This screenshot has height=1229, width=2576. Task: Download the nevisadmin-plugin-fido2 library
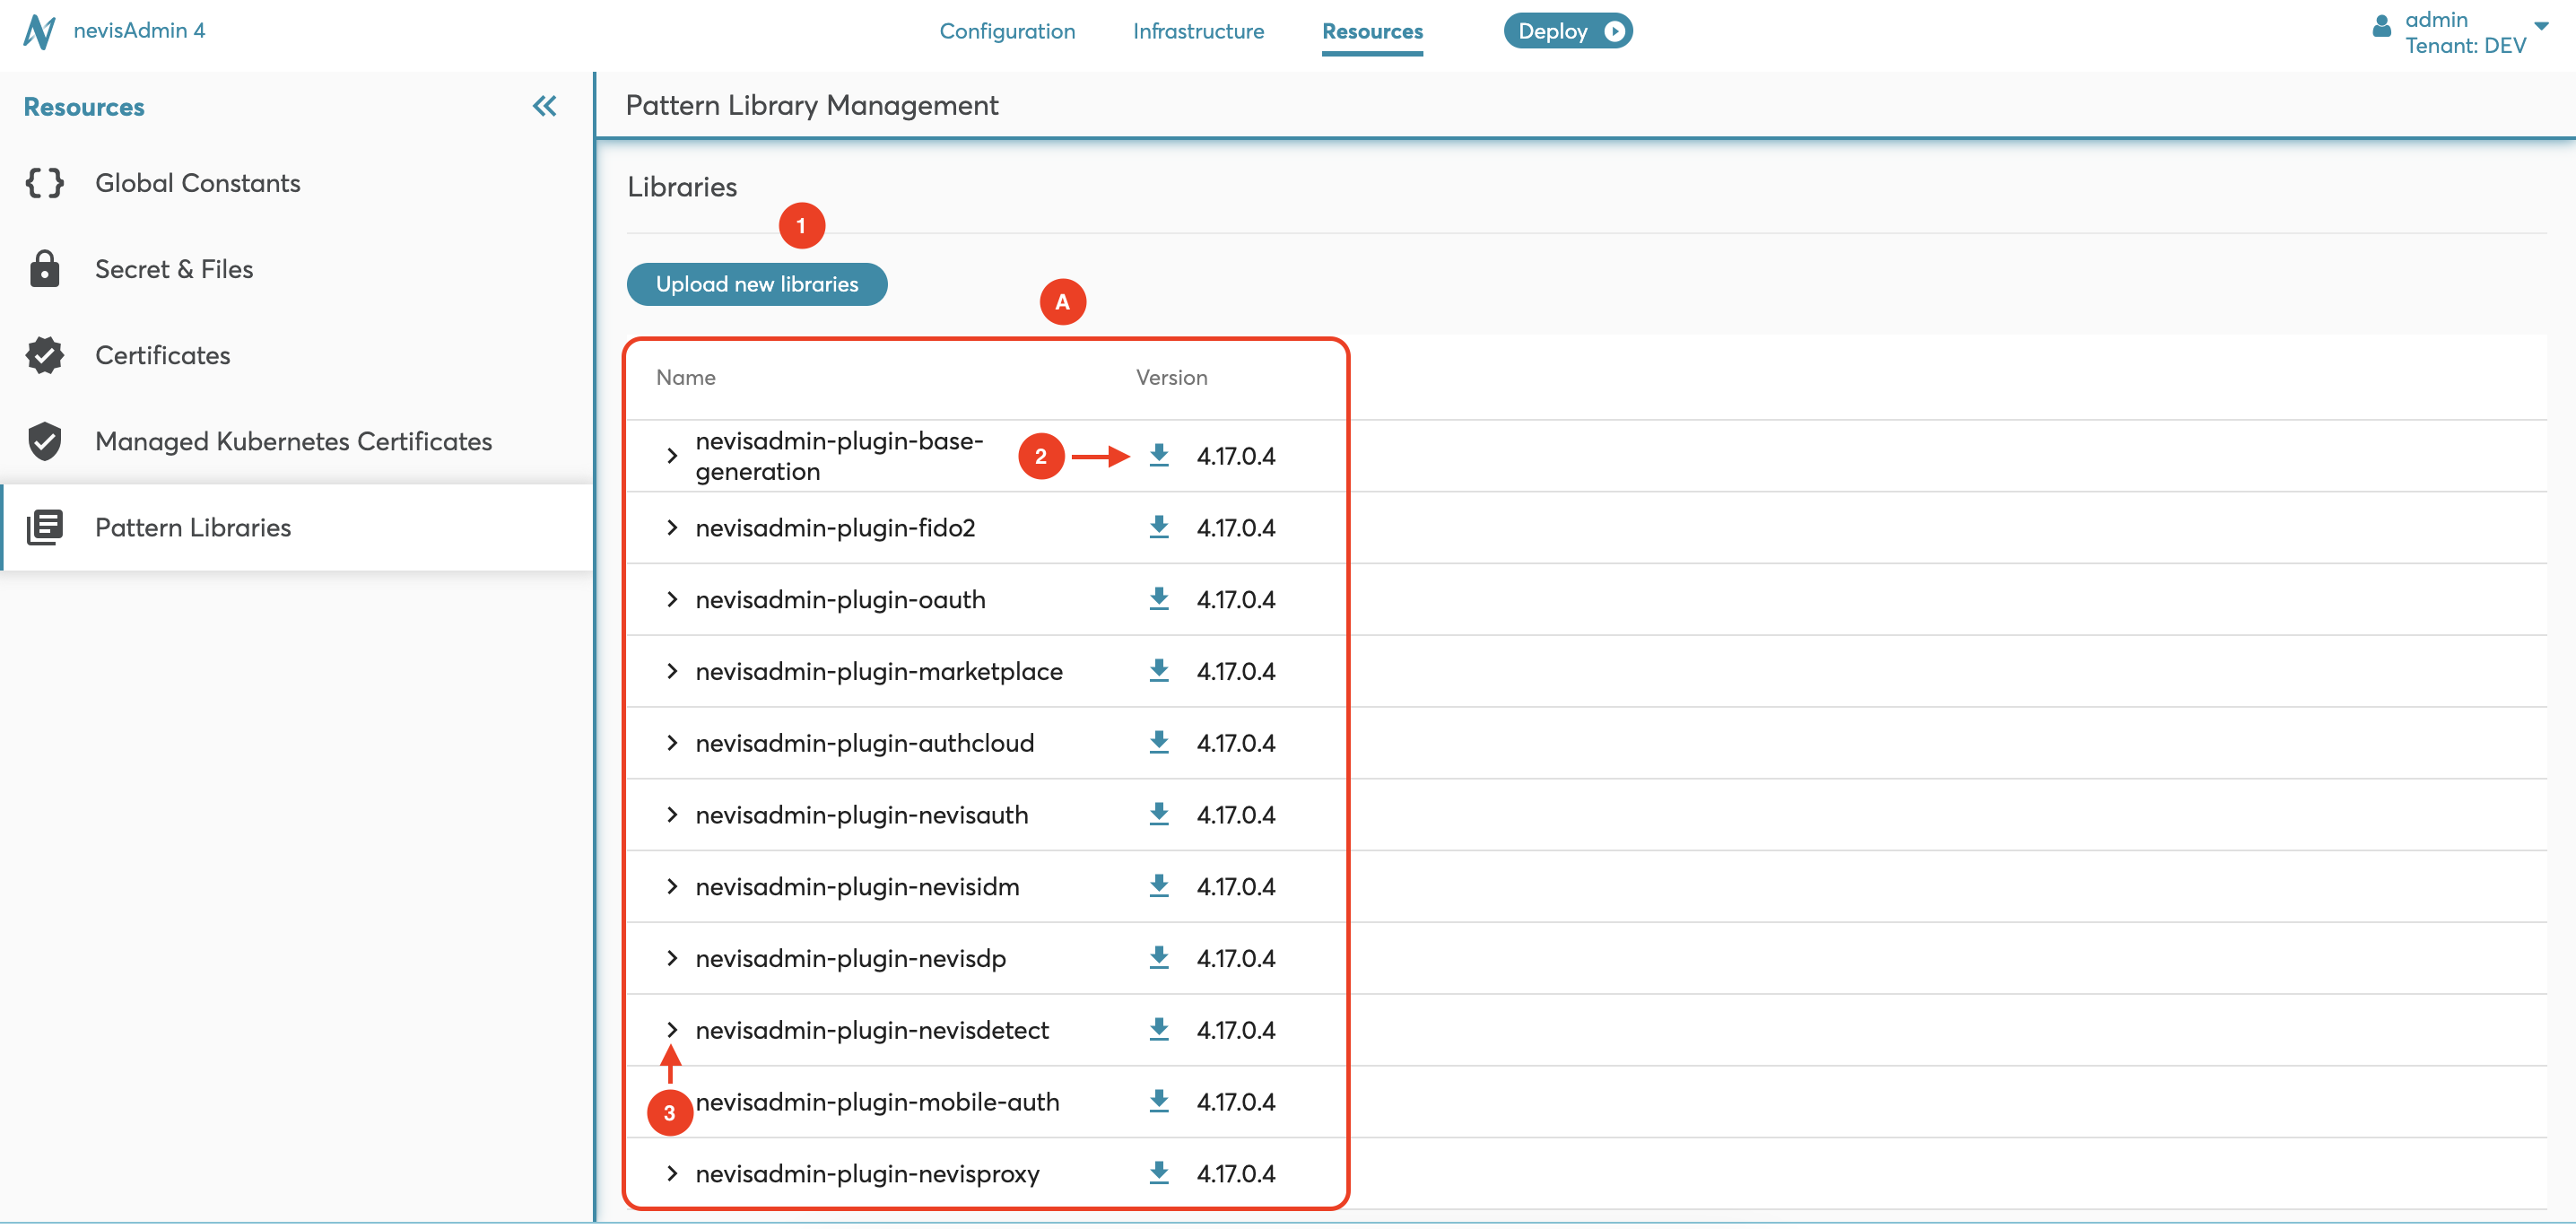click(1159, 527)
